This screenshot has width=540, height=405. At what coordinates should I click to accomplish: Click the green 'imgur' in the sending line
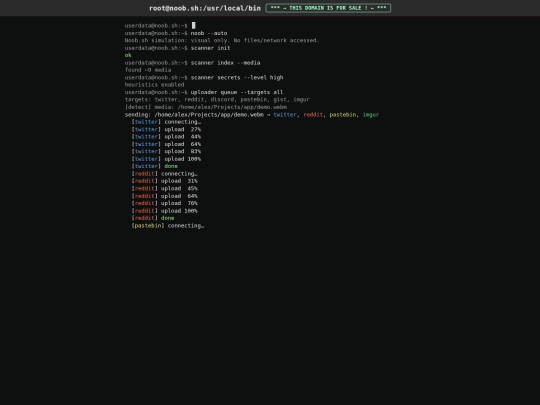(371, 115)
